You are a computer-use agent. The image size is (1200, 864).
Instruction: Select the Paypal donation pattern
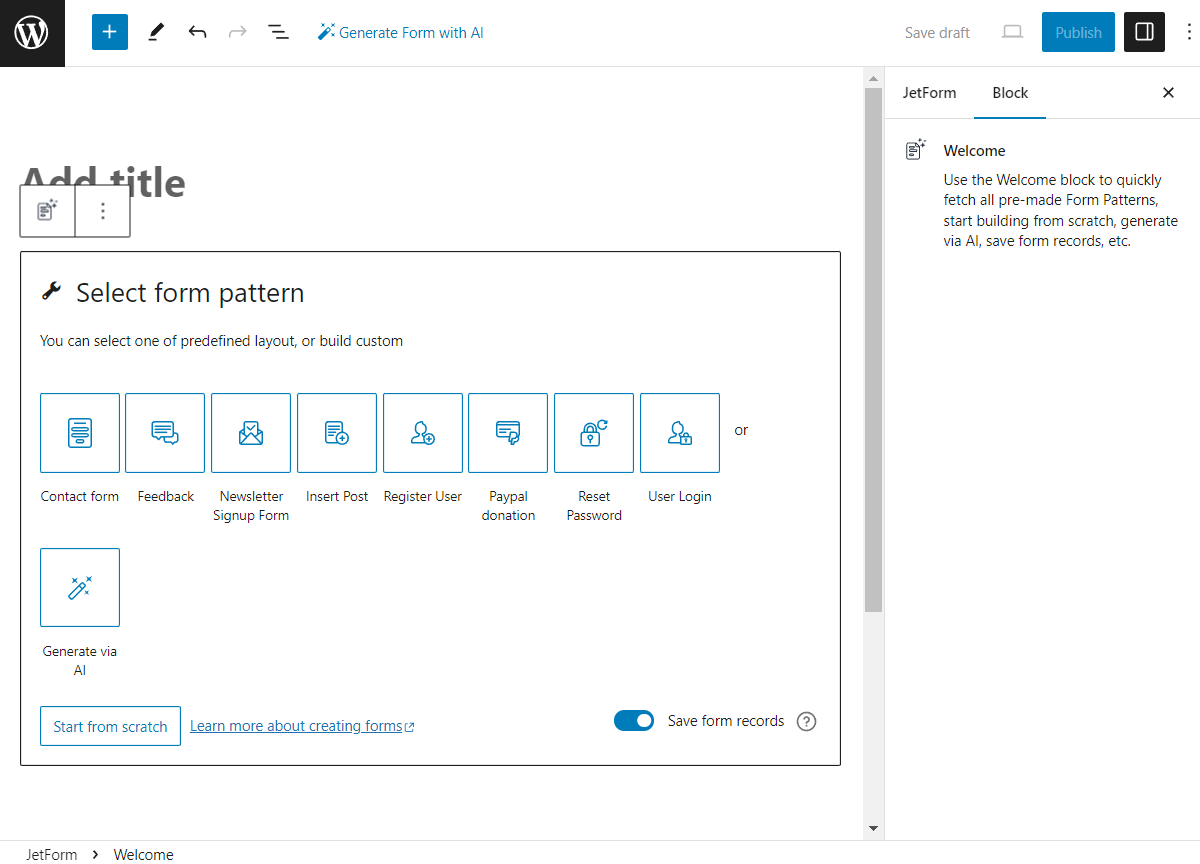click(508, 433)
